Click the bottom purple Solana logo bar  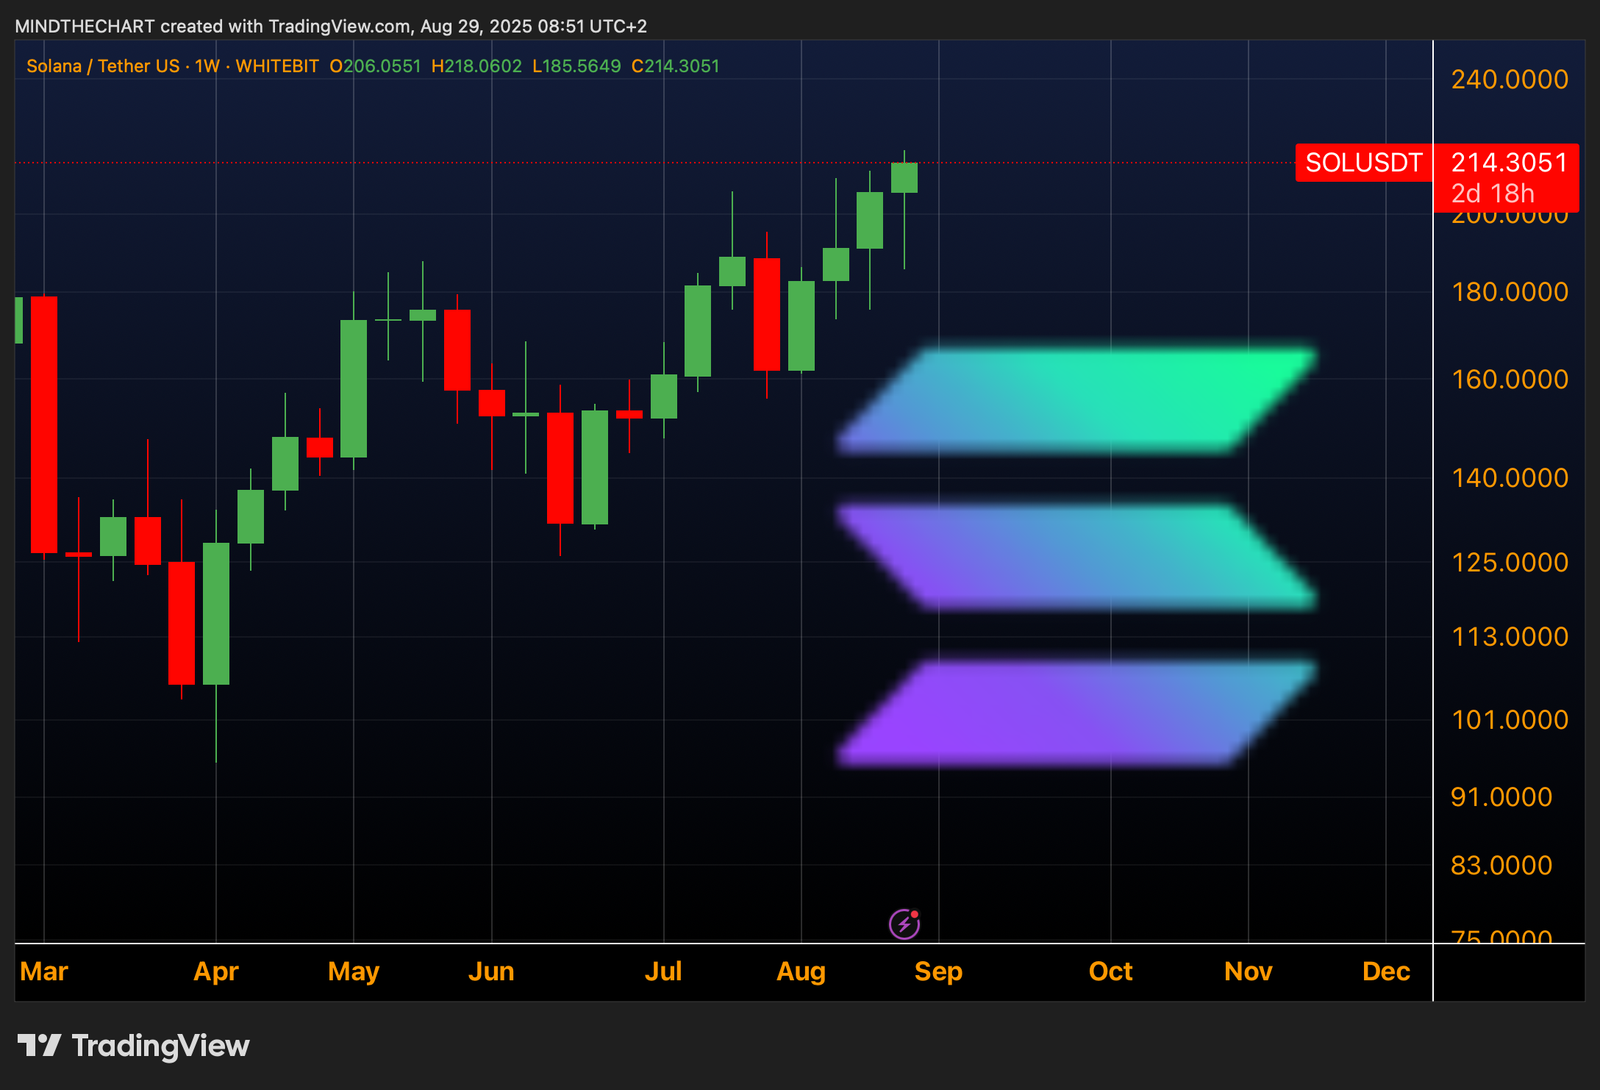(x=1077, y=713)
